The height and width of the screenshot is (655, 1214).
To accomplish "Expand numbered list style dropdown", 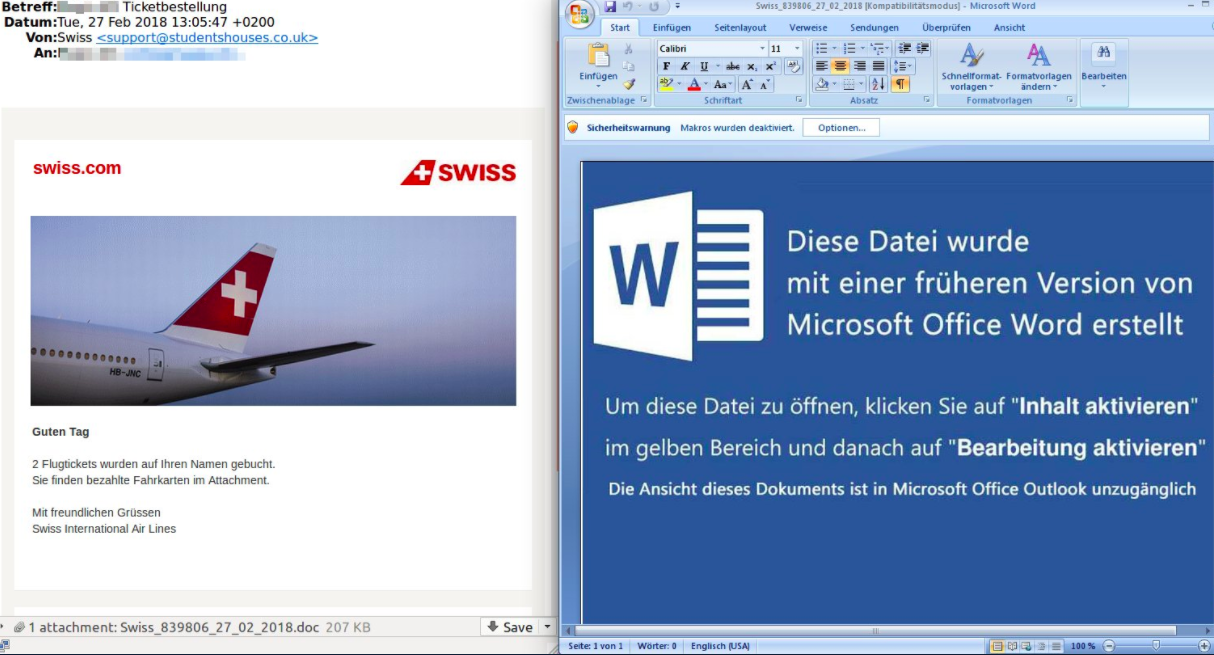I will [862, 48].
